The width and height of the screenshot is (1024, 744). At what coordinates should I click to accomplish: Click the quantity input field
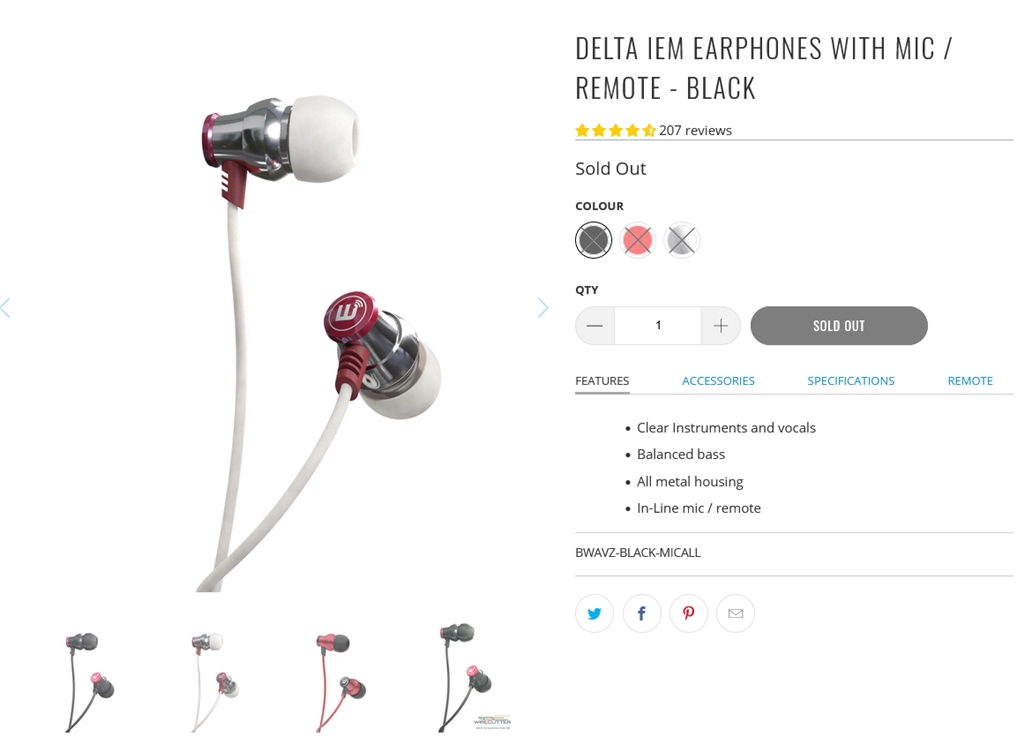(658, 325)
